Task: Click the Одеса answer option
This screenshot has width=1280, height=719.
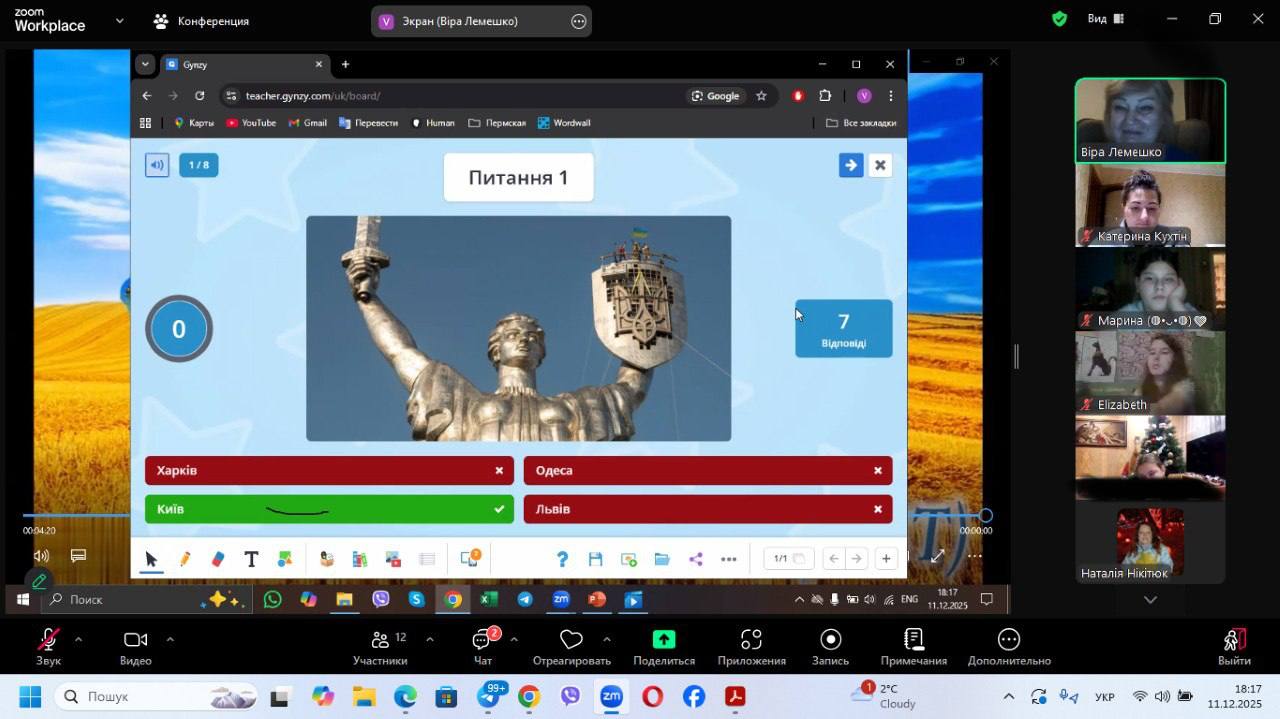Action: pyautogui.click(x=707, y=470)
